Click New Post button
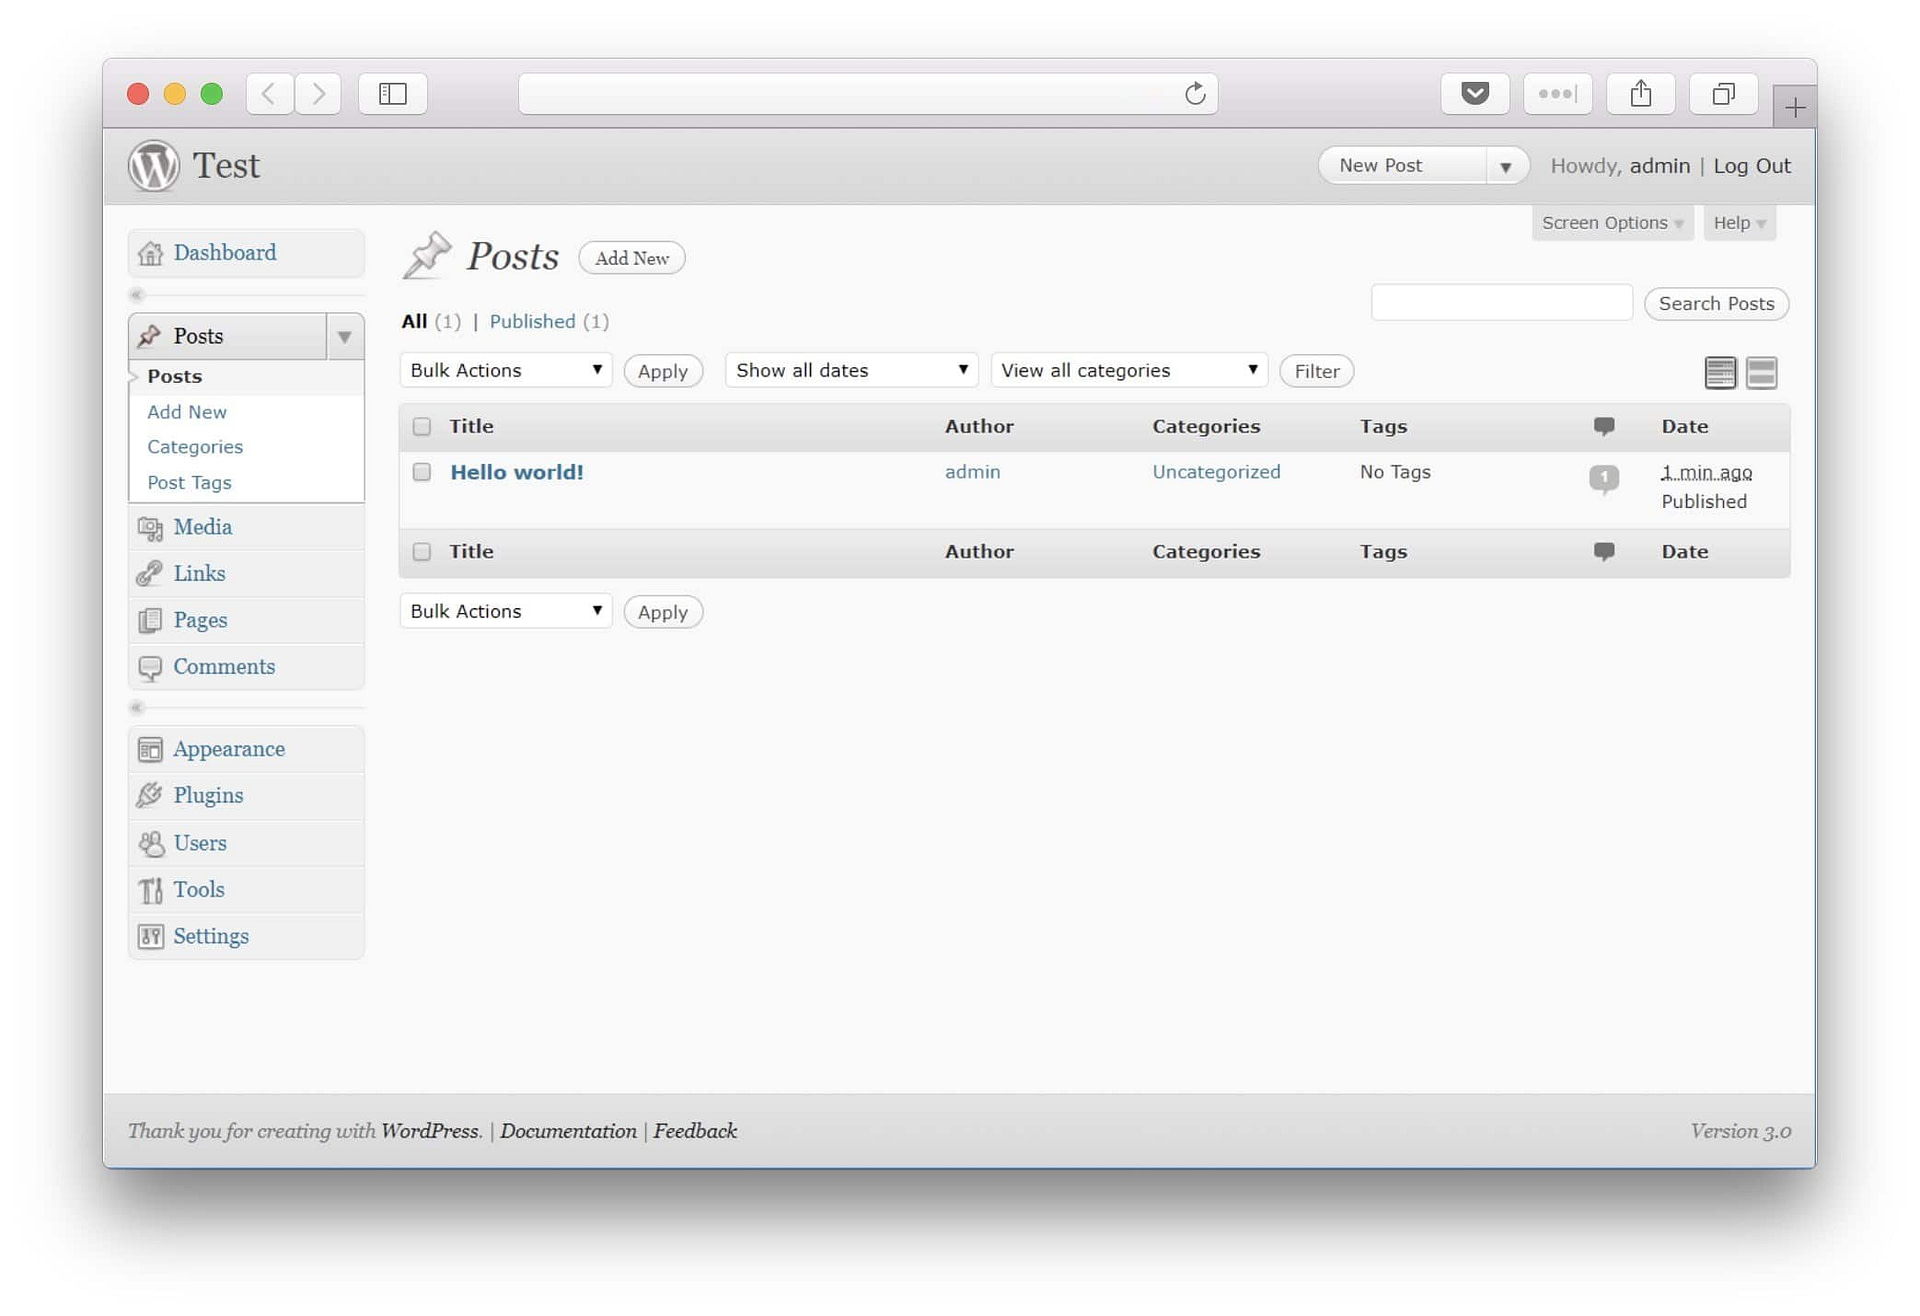This screenshot has width=1920, height=1316. [1402, 166]
